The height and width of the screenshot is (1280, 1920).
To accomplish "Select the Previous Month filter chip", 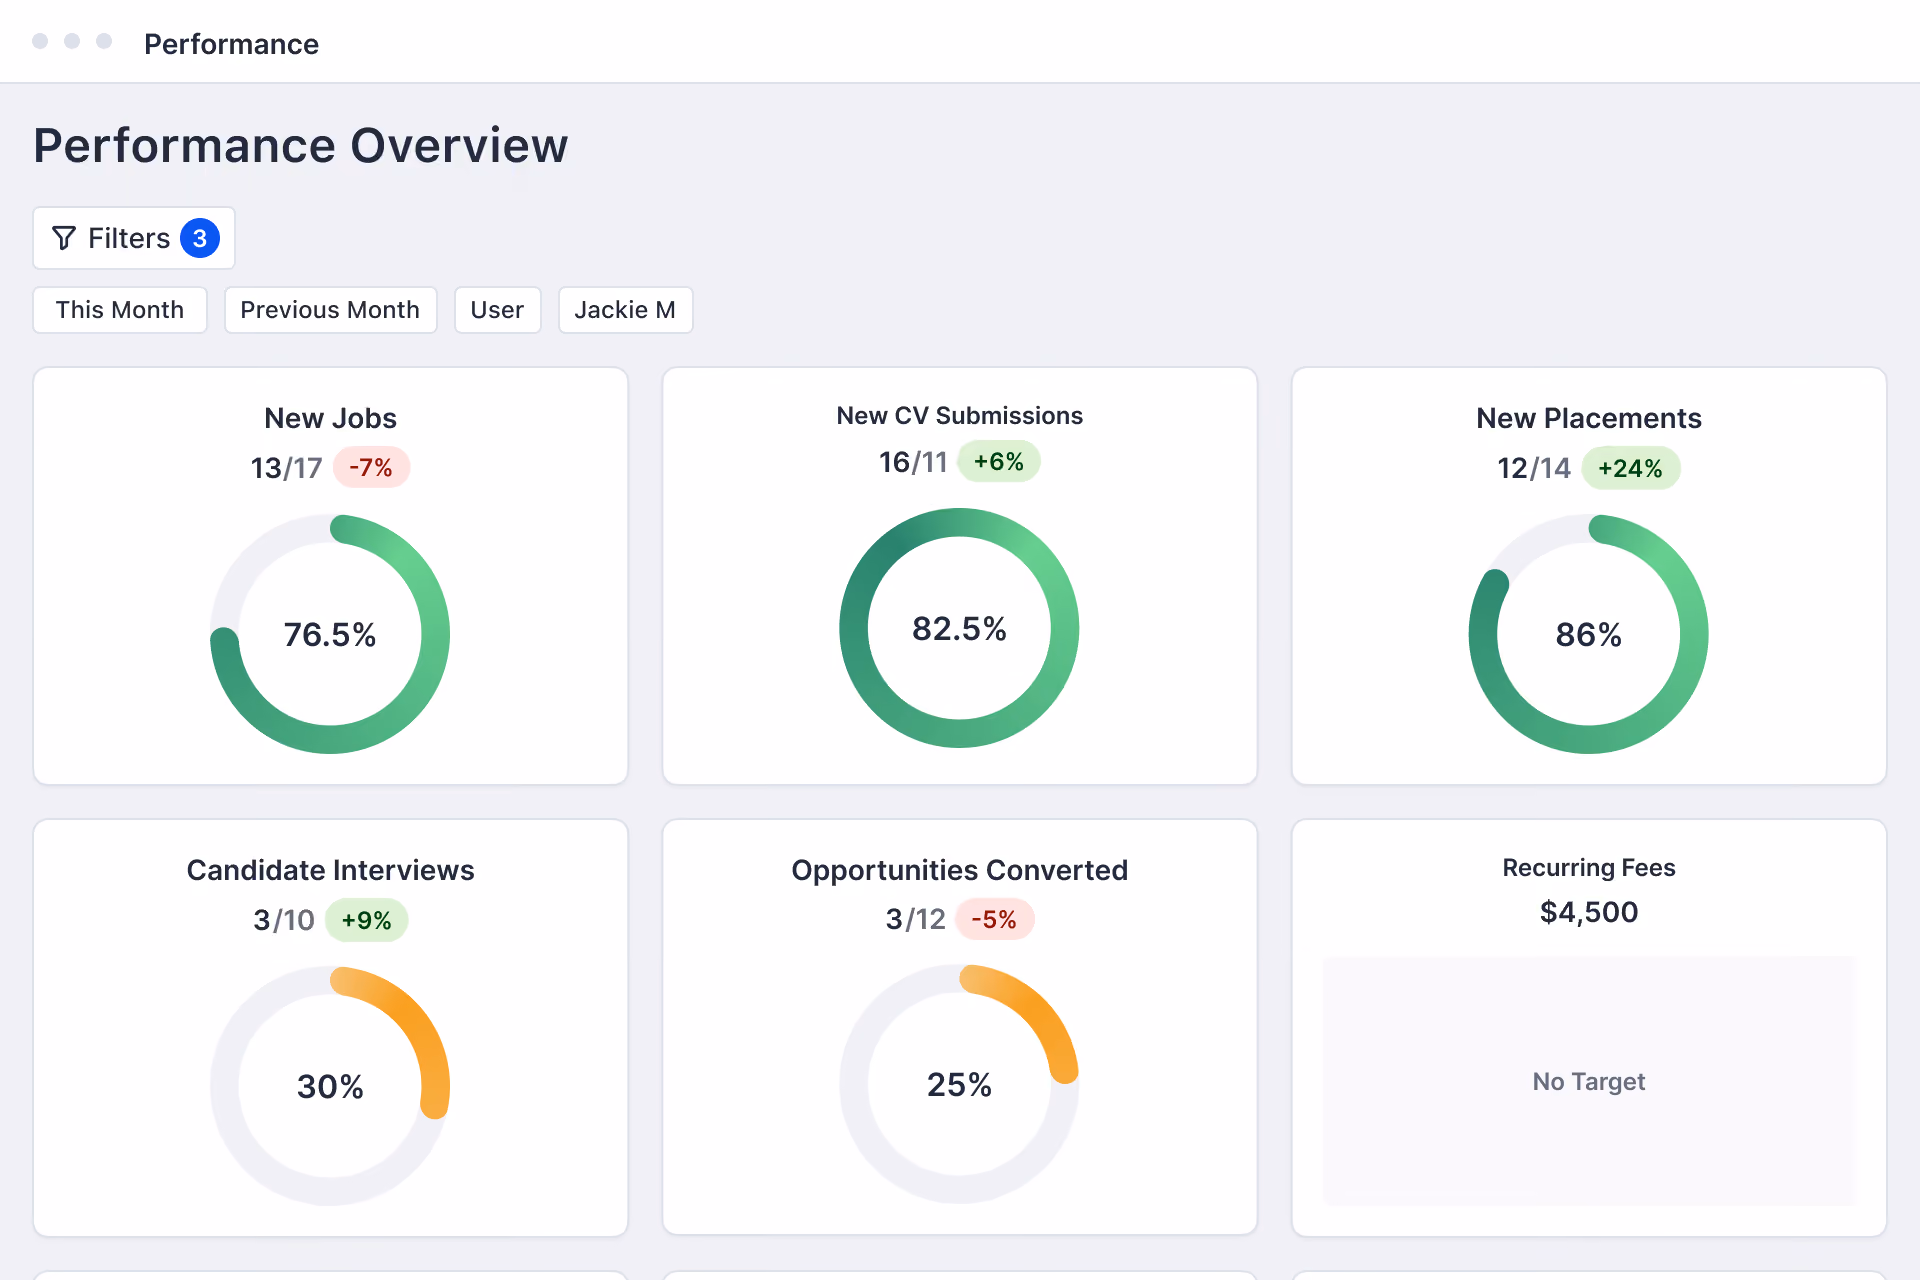I will (x=330, y=310).
